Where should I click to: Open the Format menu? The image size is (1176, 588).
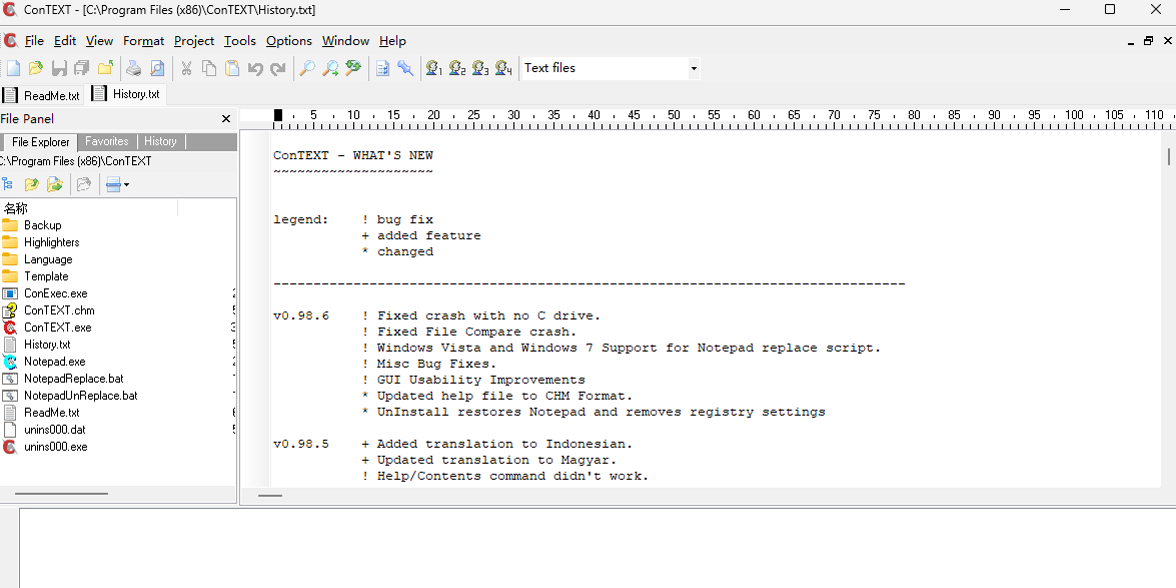pyautogui.click(x=143, y=41)
